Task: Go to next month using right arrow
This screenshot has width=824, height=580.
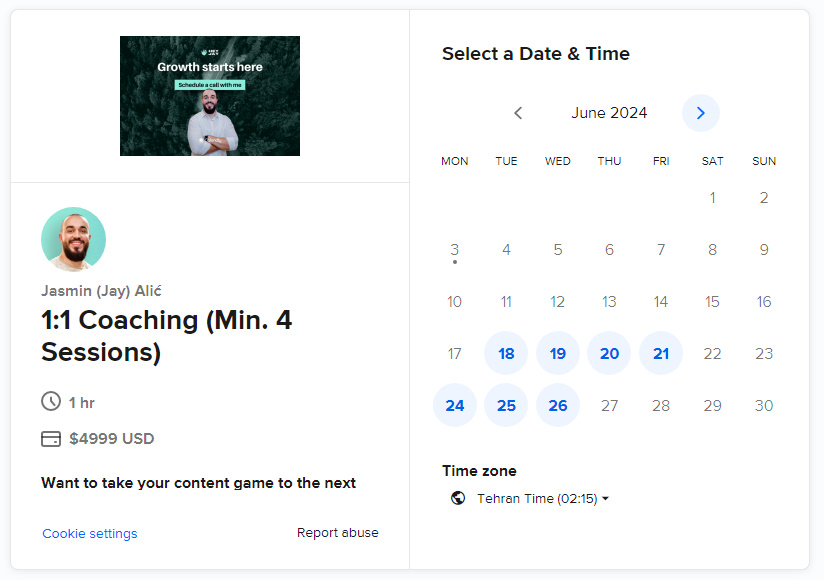Action: tap(700, 113)
